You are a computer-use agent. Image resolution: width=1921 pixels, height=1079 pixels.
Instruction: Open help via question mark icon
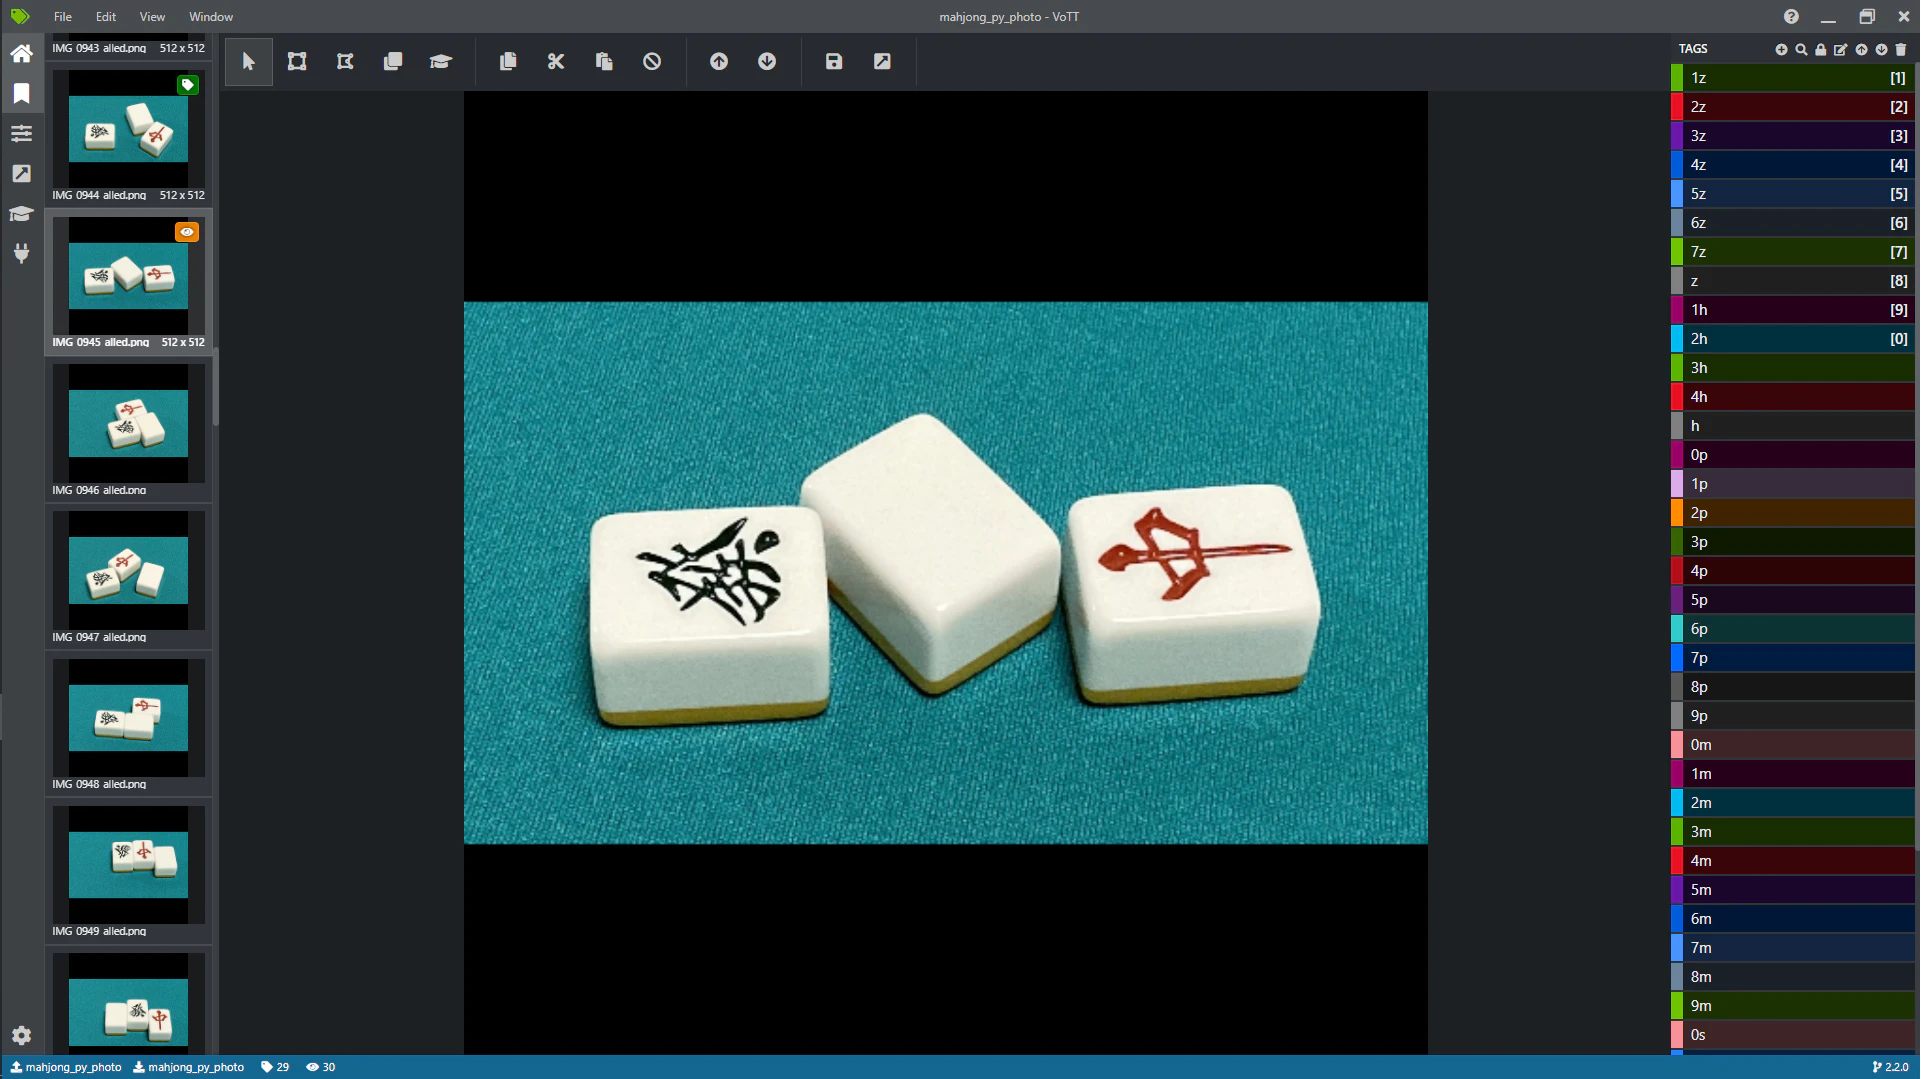(1791, 17)
